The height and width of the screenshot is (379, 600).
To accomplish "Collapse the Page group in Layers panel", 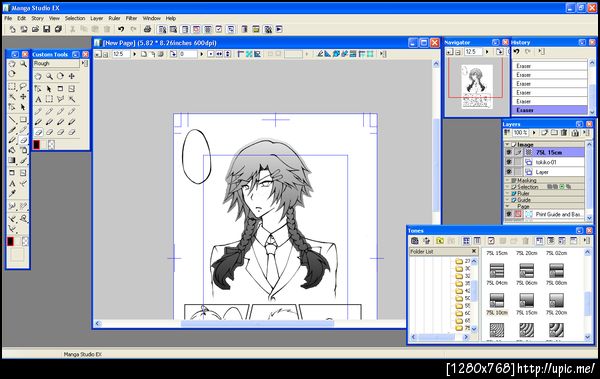I will click(x=507, y=206).
